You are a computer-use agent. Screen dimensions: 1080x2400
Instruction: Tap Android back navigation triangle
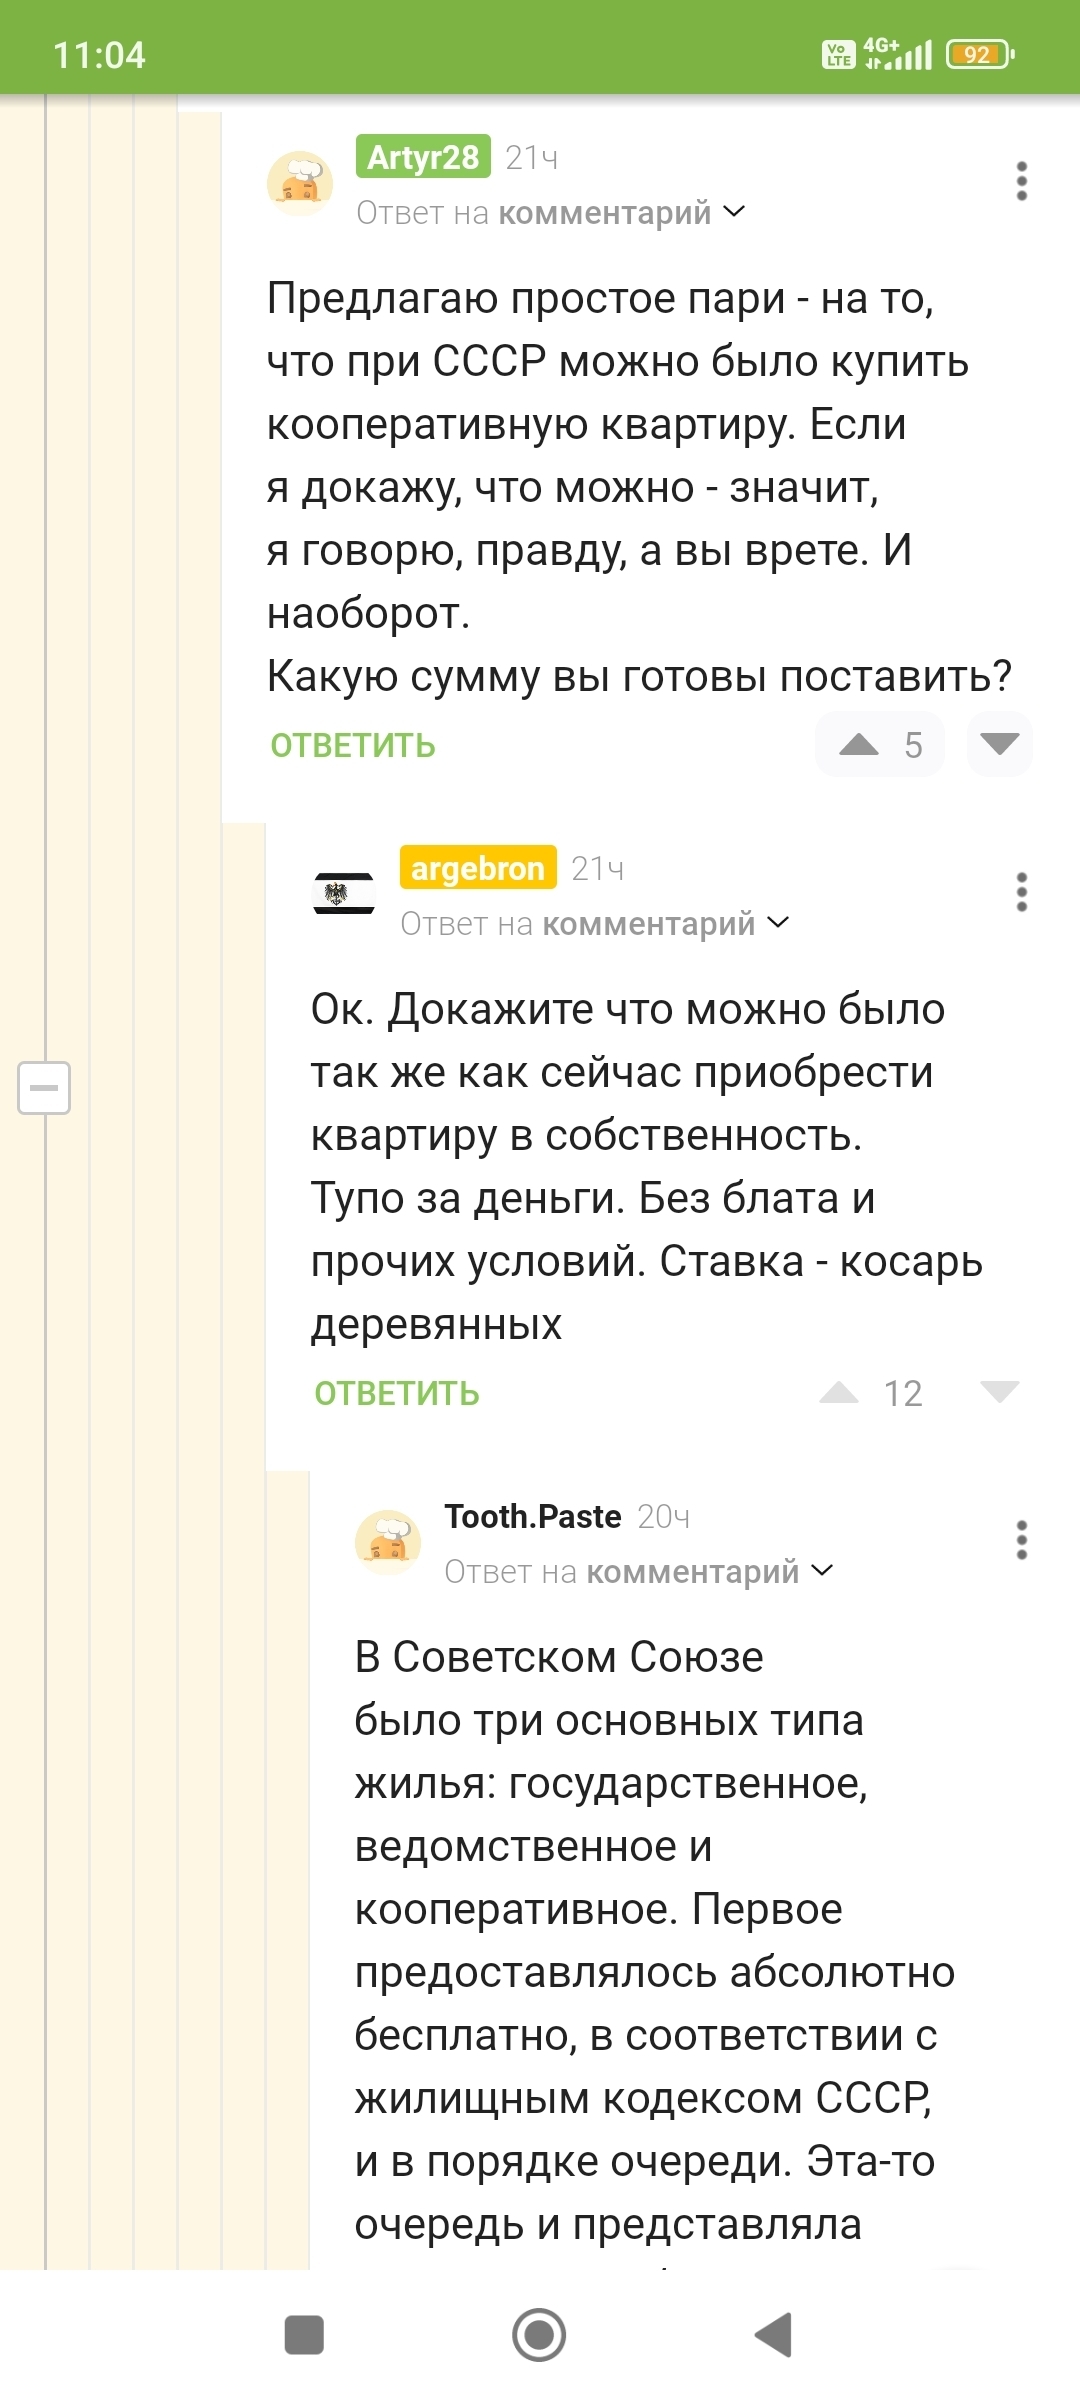click(x=774, y=2336)
